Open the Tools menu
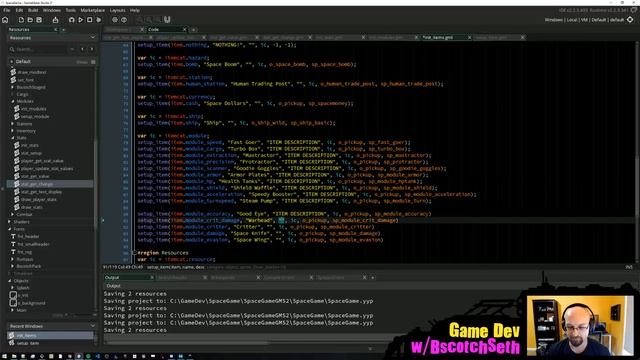This screenshot has height=360, width=640. point(71,10)
